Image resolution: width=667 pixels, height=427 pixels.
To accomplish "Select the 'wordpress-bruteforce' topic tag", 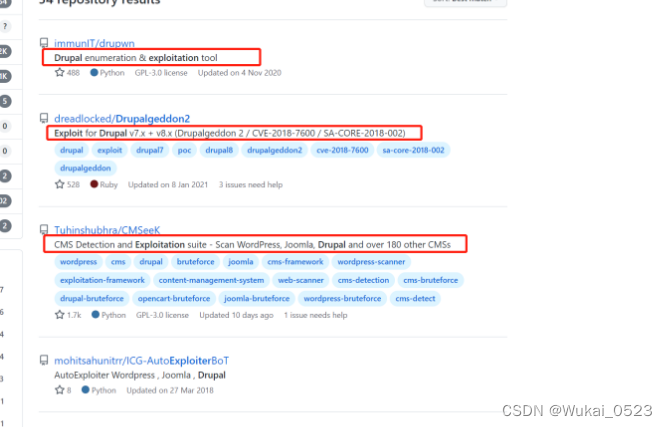I will [342, 299].
